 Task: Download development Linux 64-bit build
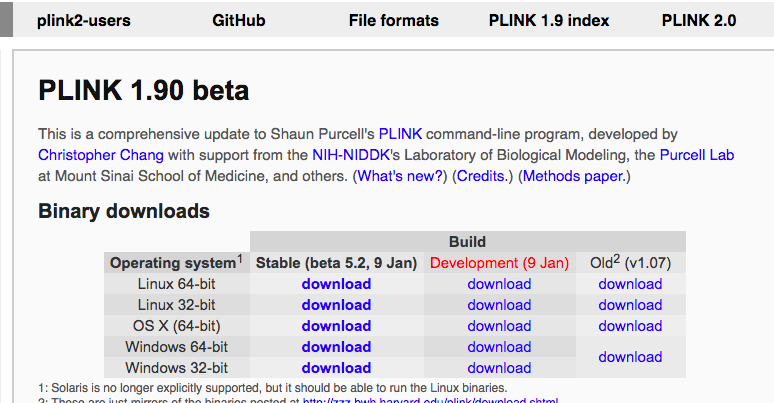click(499, 284)
